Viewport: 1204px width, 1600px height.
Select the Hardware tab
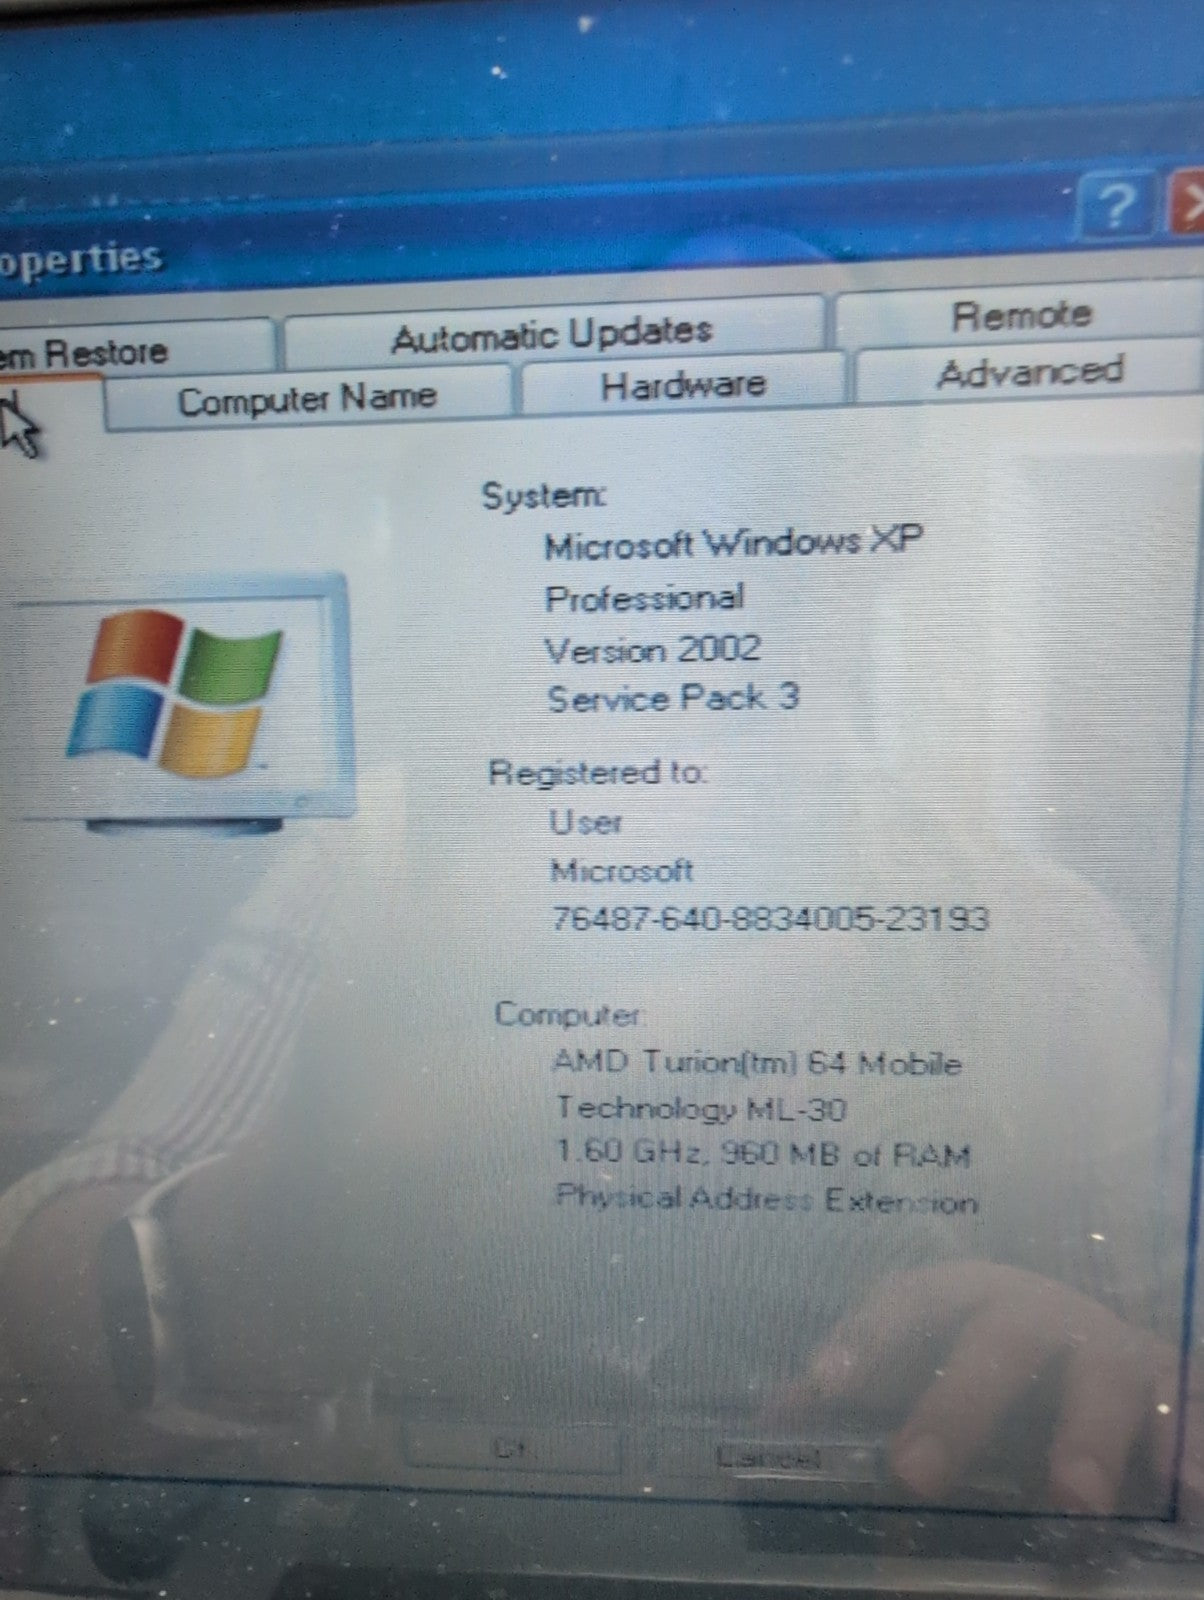[683, 385]
